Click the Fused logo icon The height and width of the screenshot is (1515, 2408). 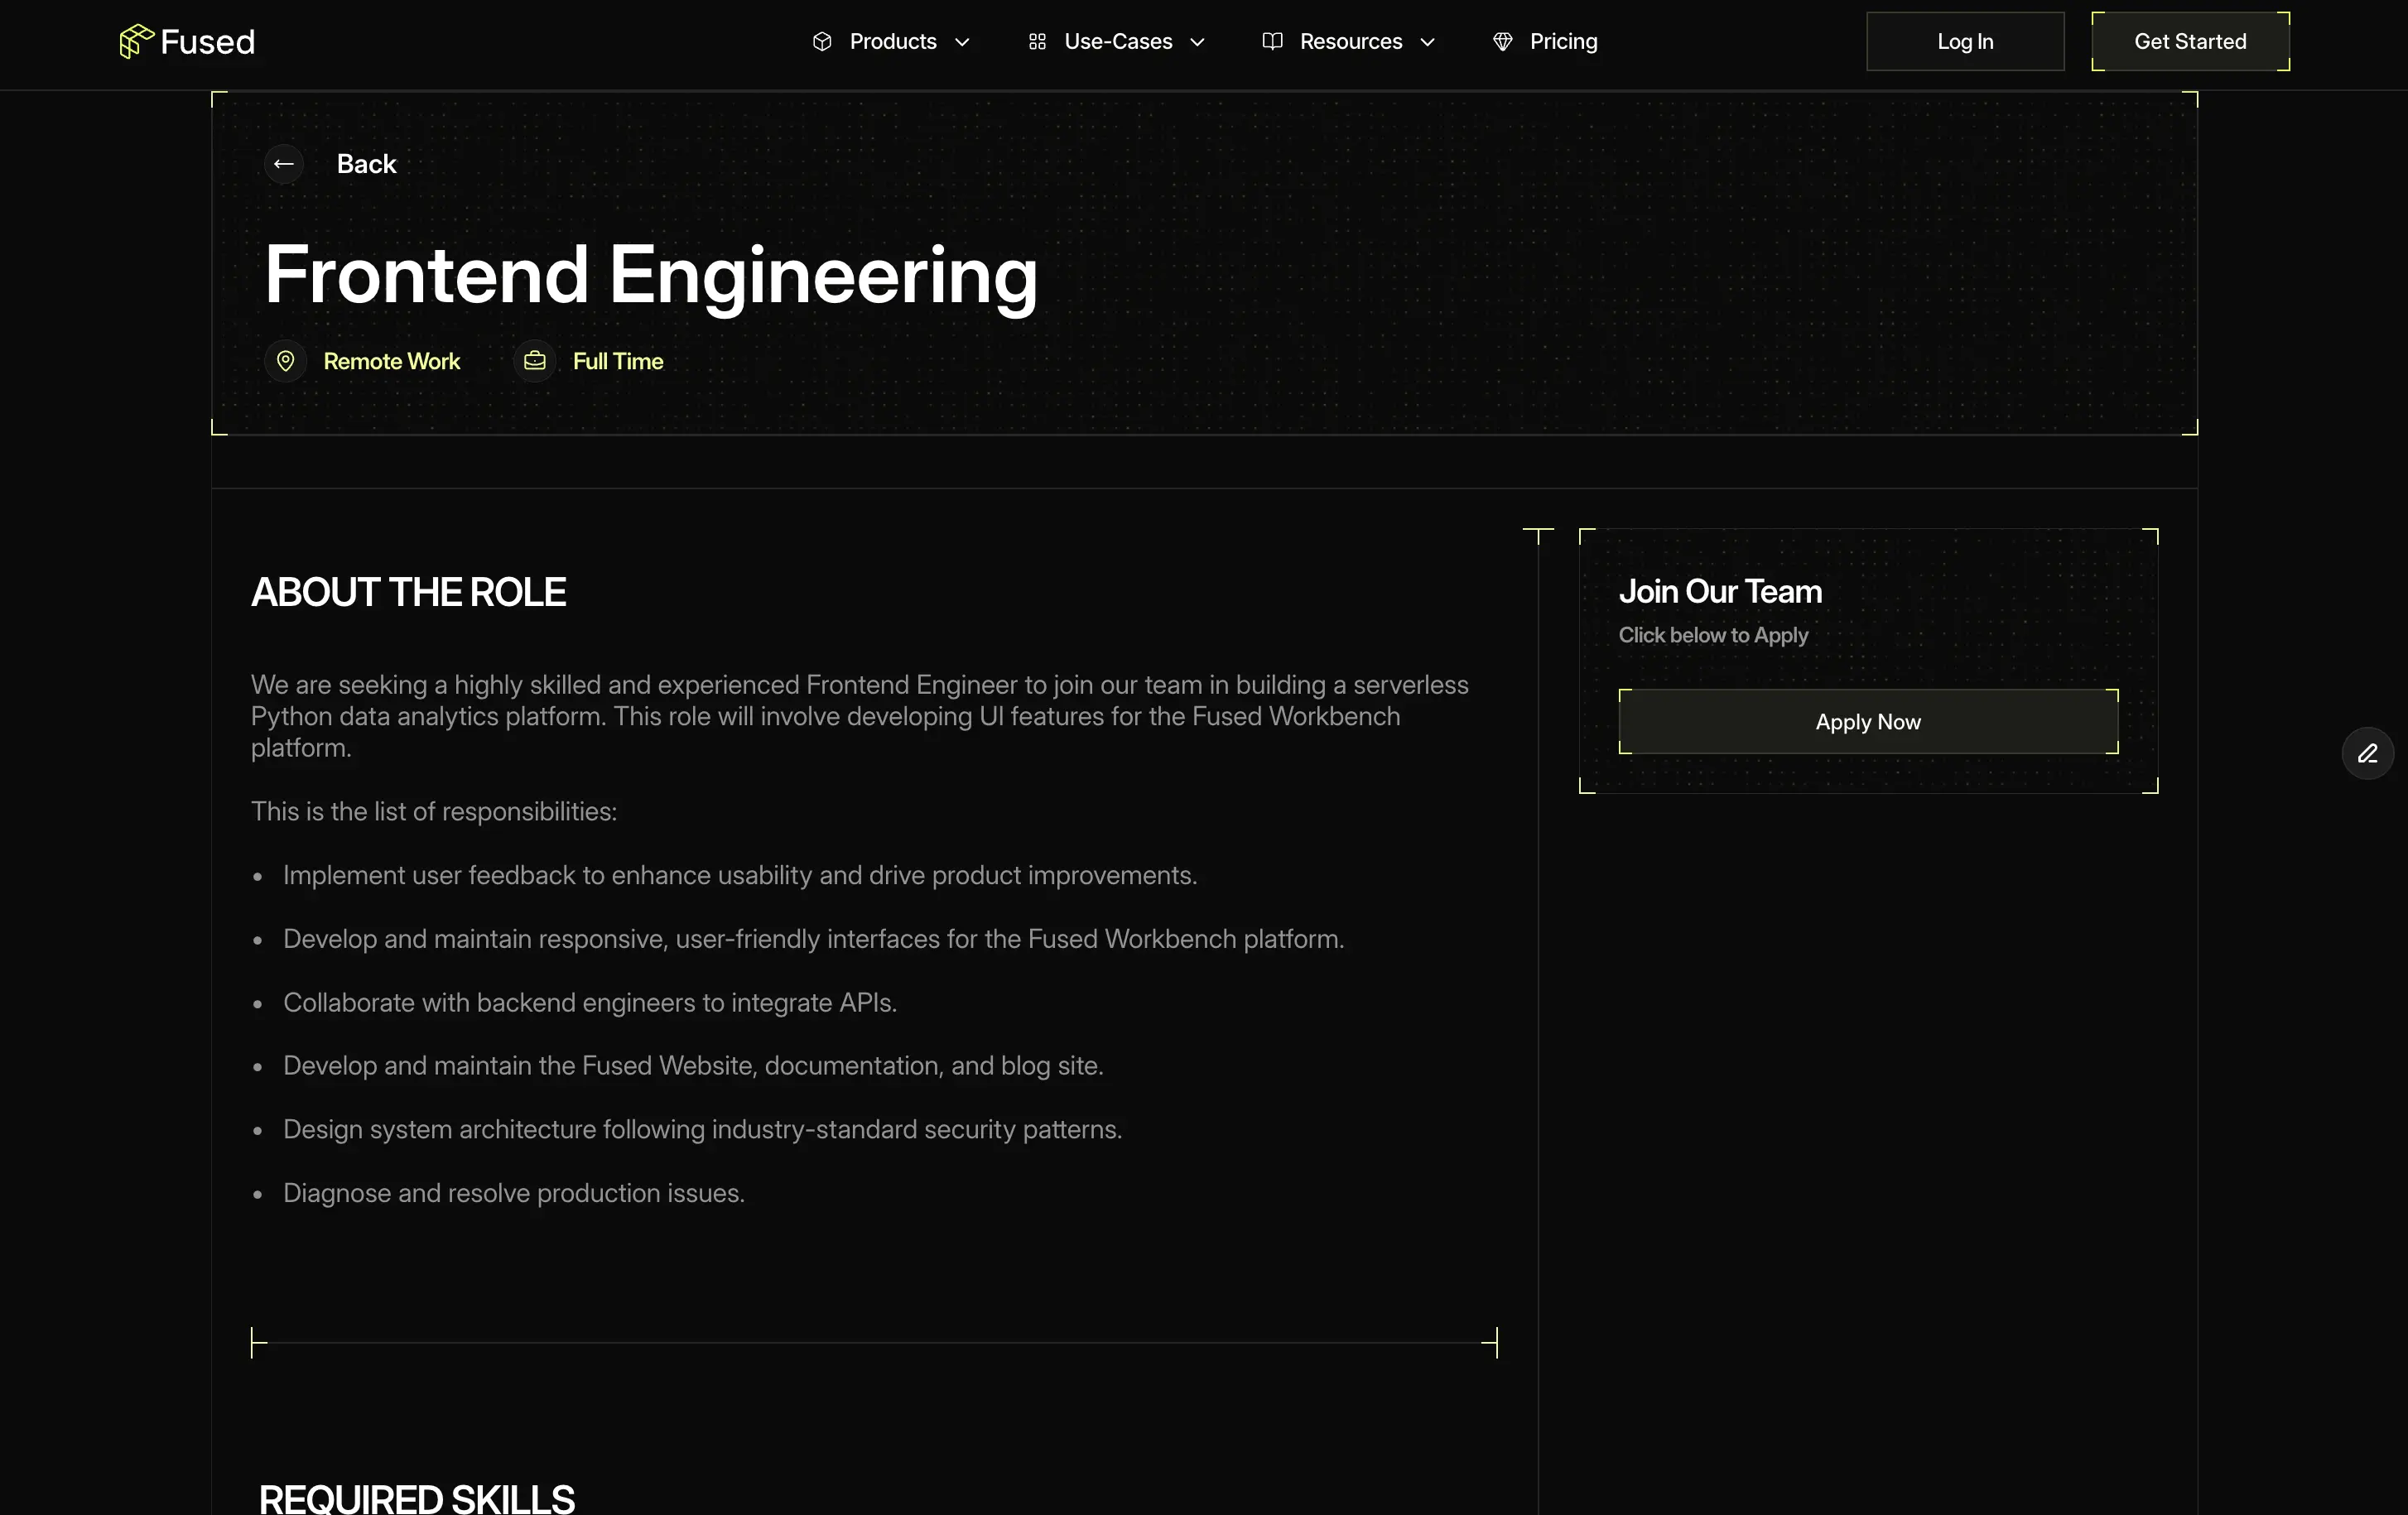(x=135, y=42)
